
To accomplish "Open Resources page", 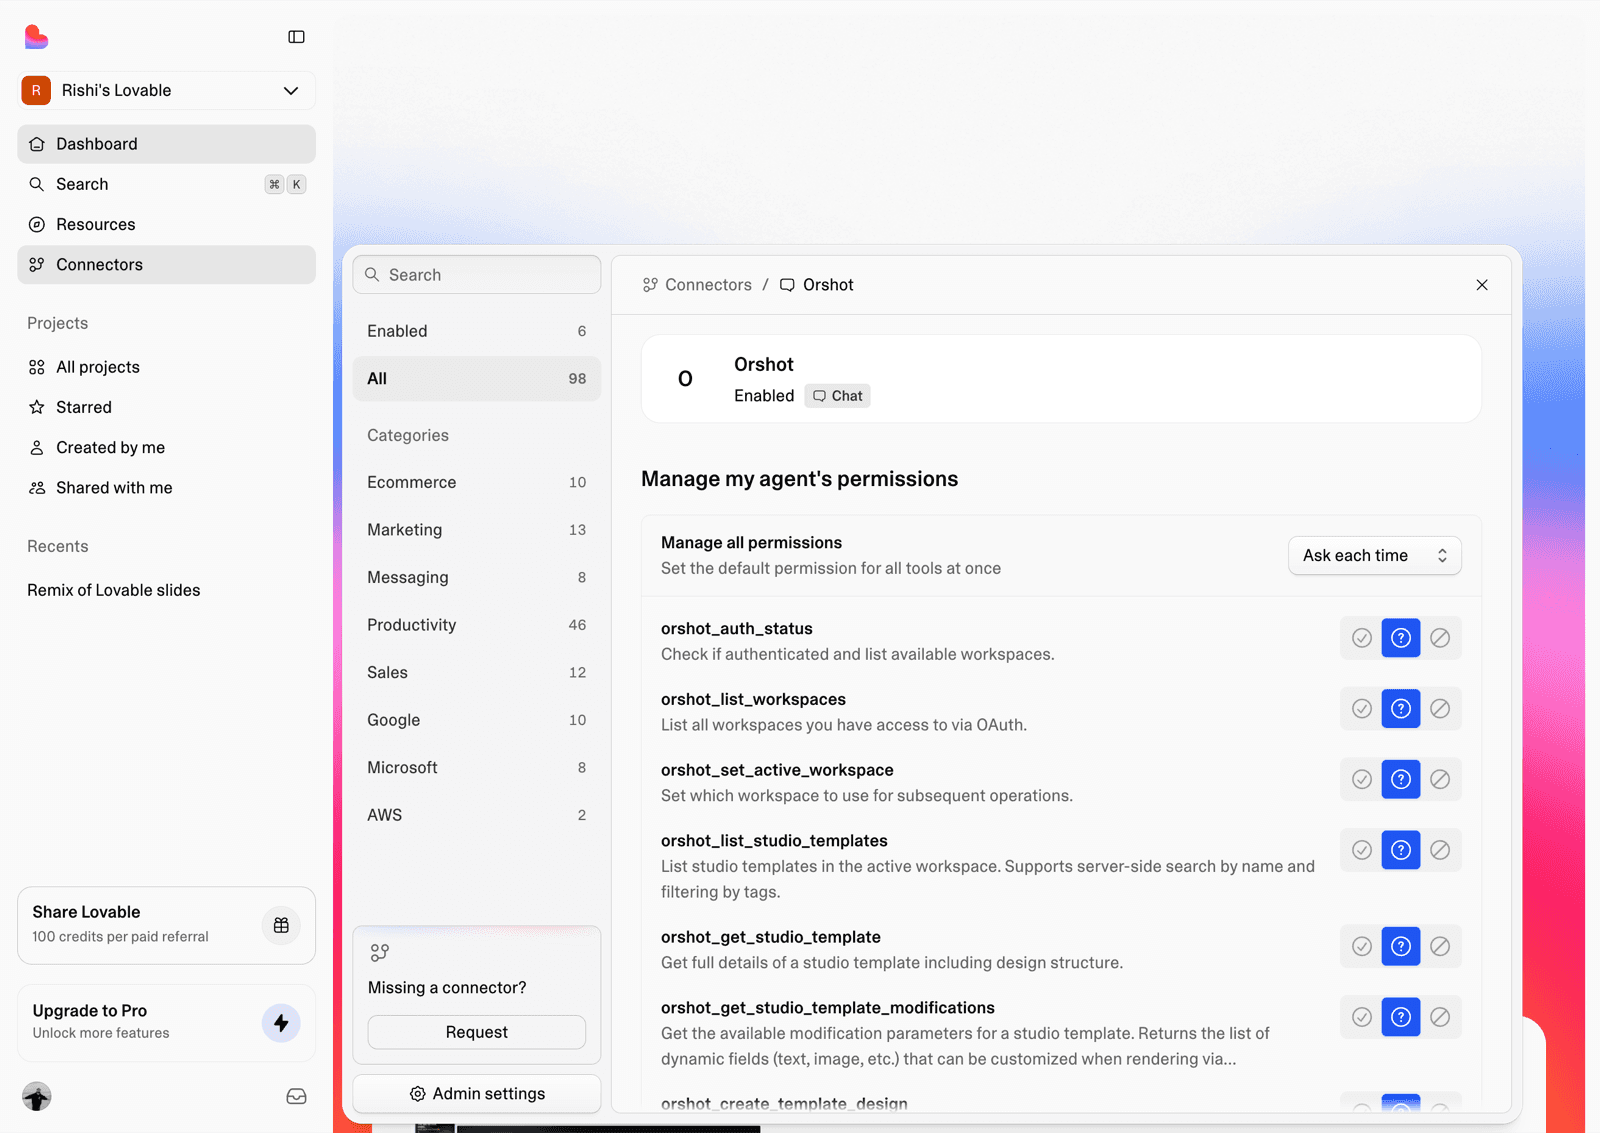I will point(167,224).
